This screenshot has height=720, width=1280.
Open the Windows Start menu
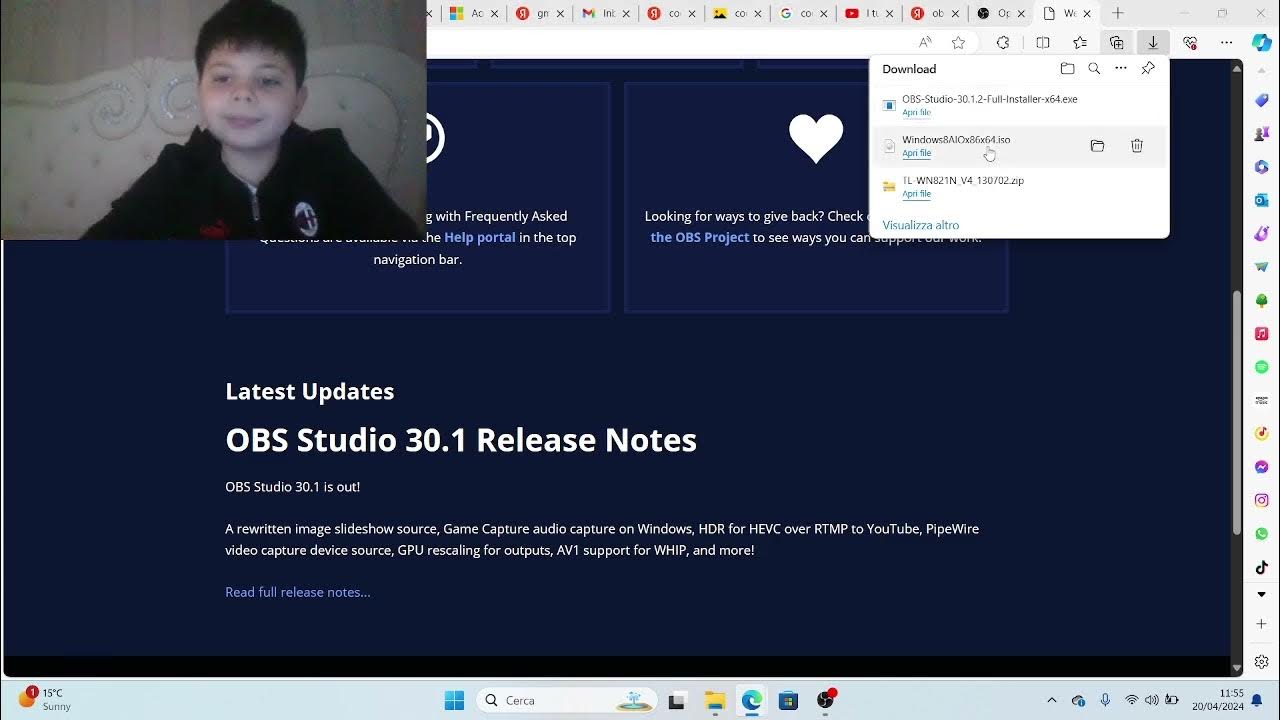point(454,700)
